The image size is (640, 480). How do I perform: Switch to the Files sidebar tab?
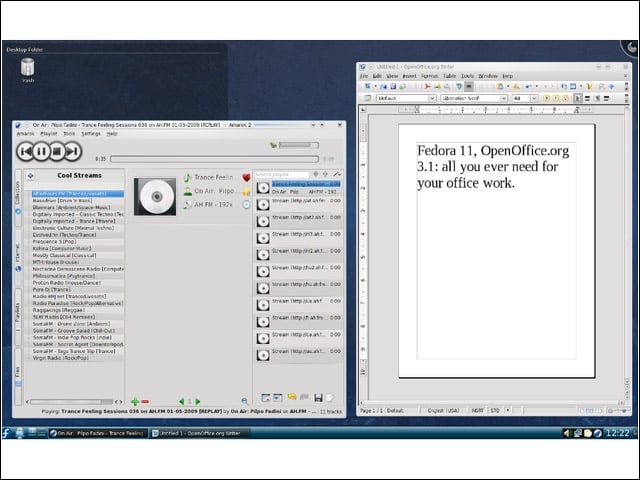[x=18, y=376]
